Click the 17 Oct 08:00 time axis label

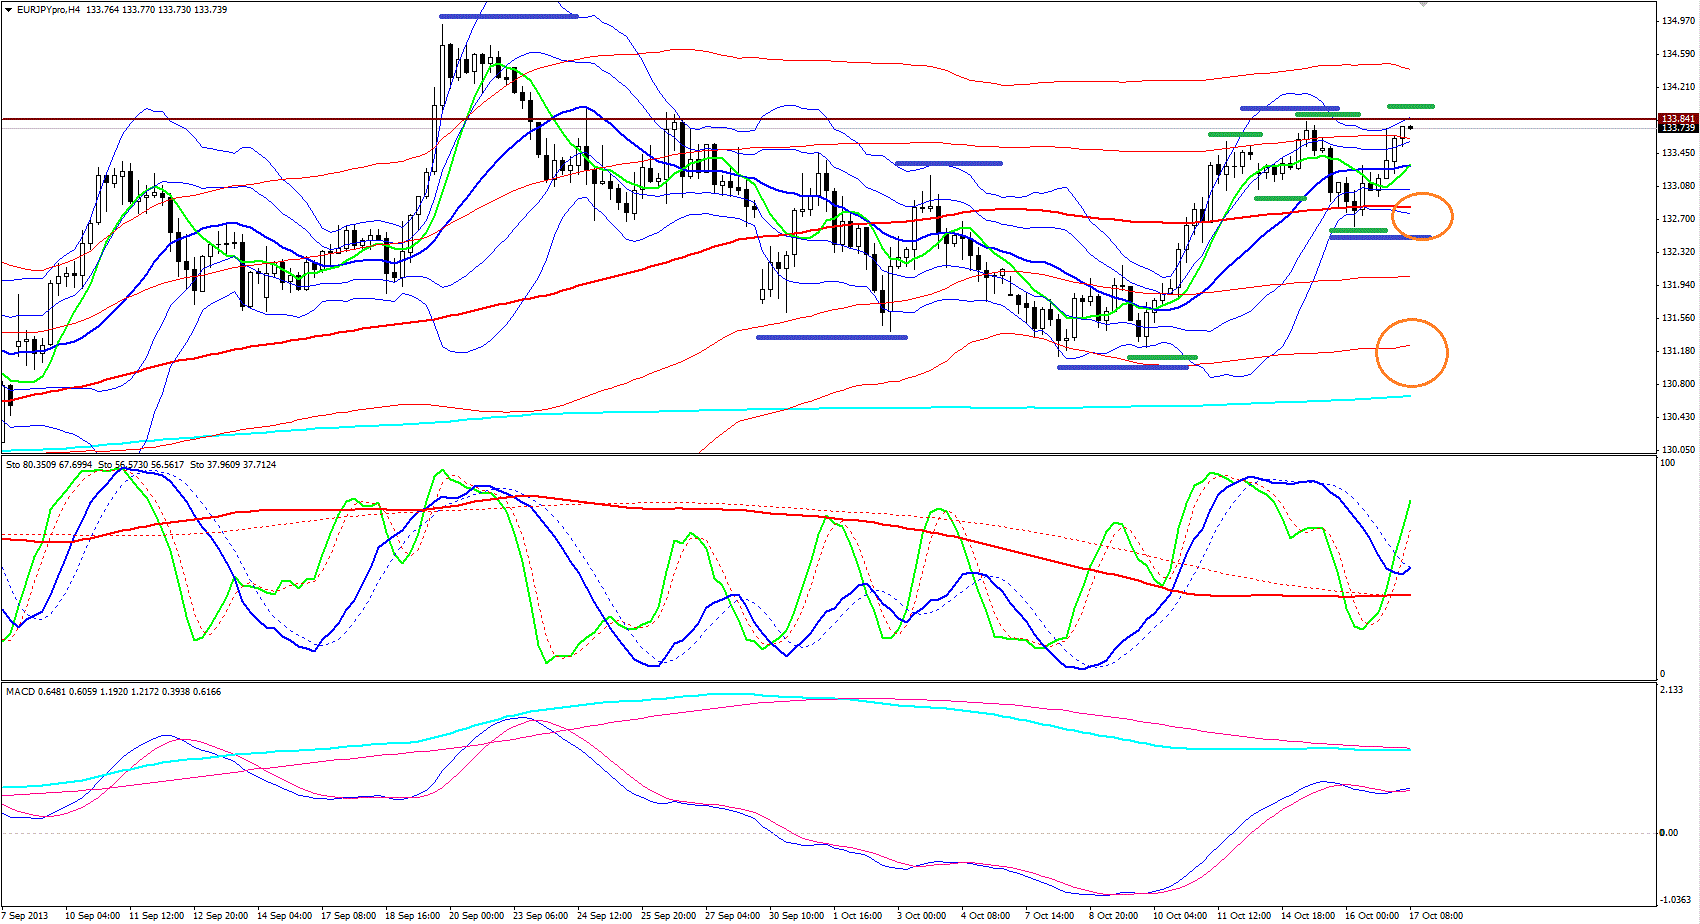1435,916
